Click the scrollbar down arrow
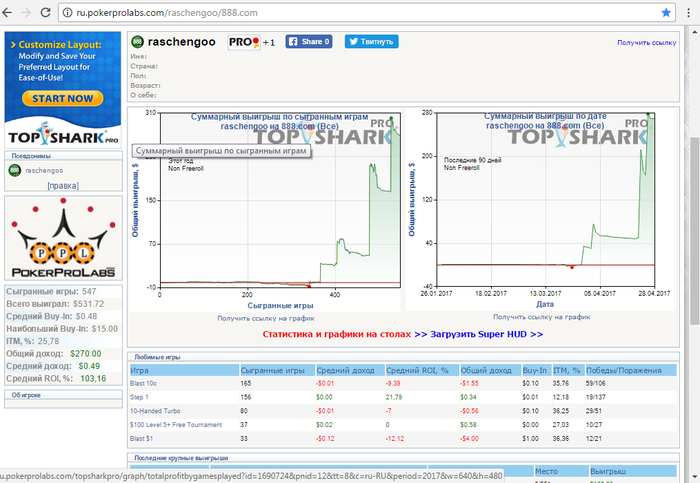 pos(694,476)
